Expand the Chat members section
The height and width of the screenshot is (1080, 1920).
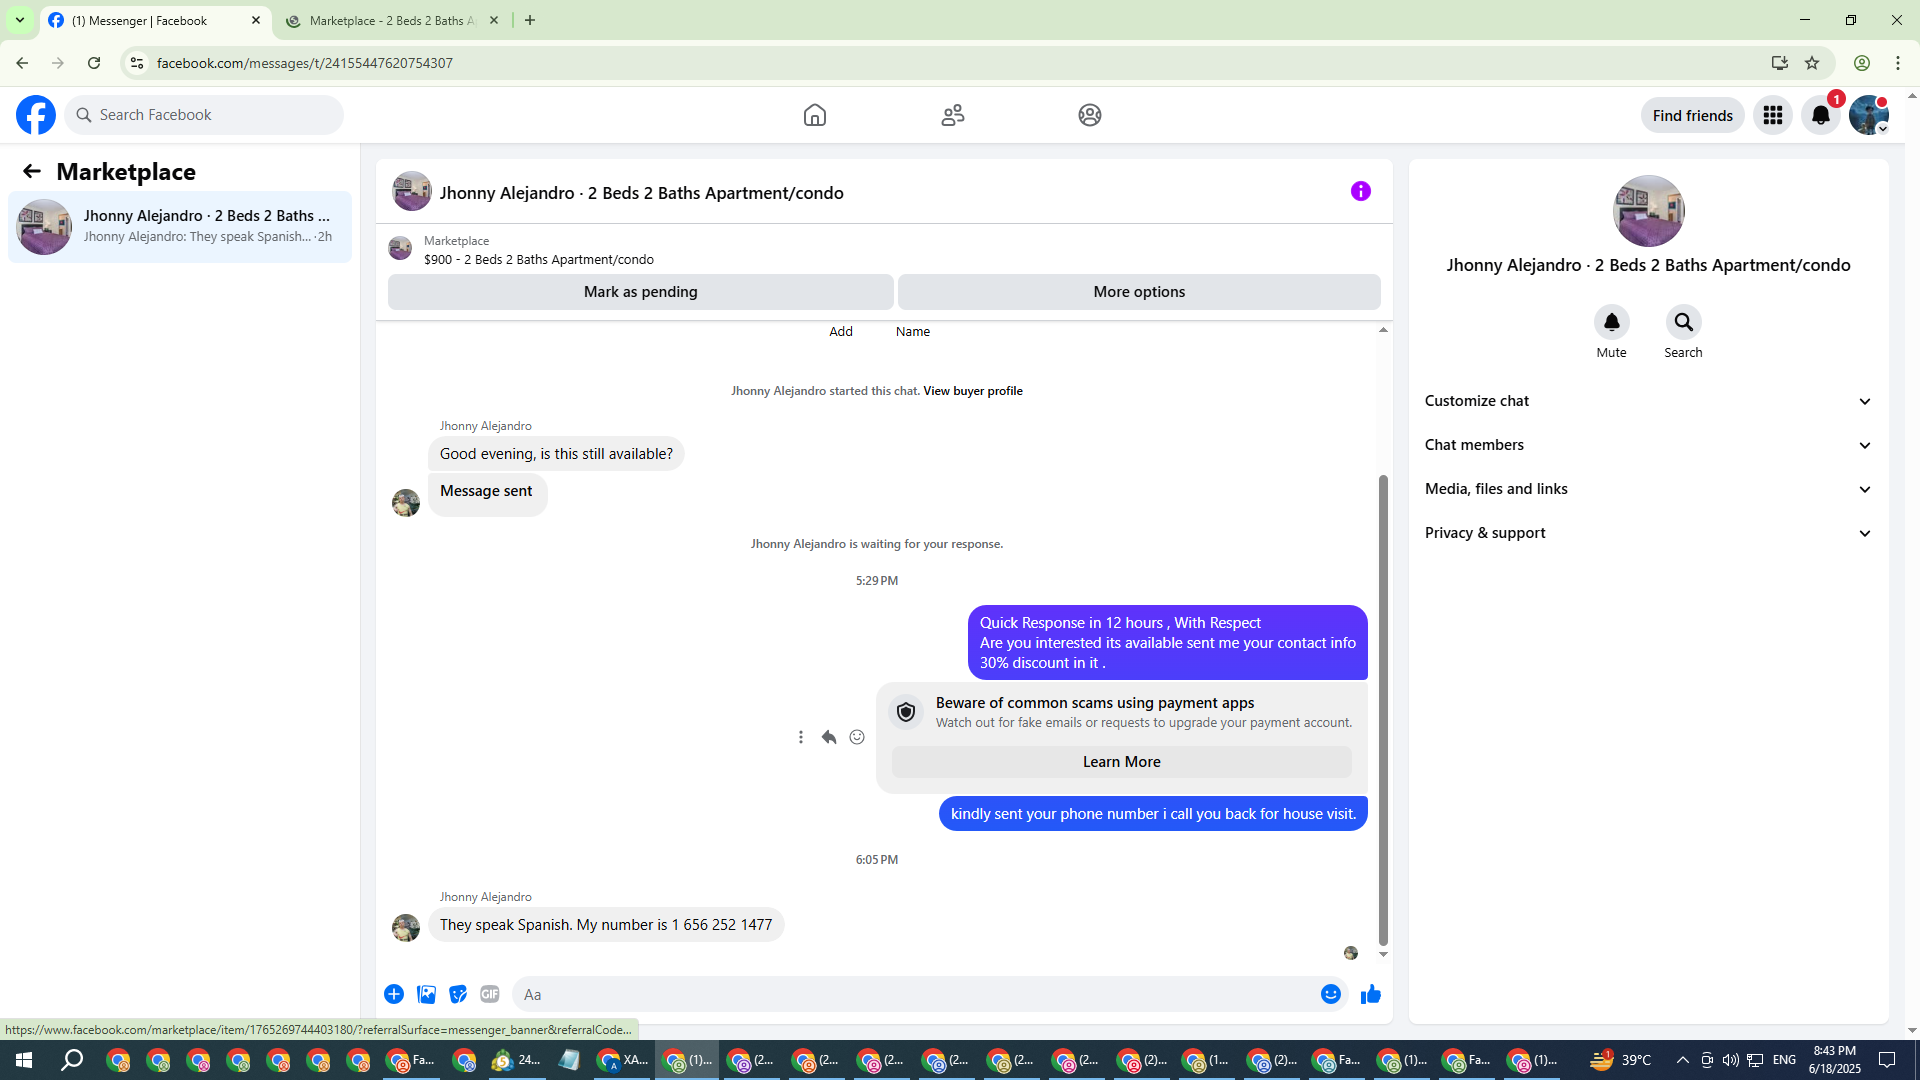coord(1649,445)
